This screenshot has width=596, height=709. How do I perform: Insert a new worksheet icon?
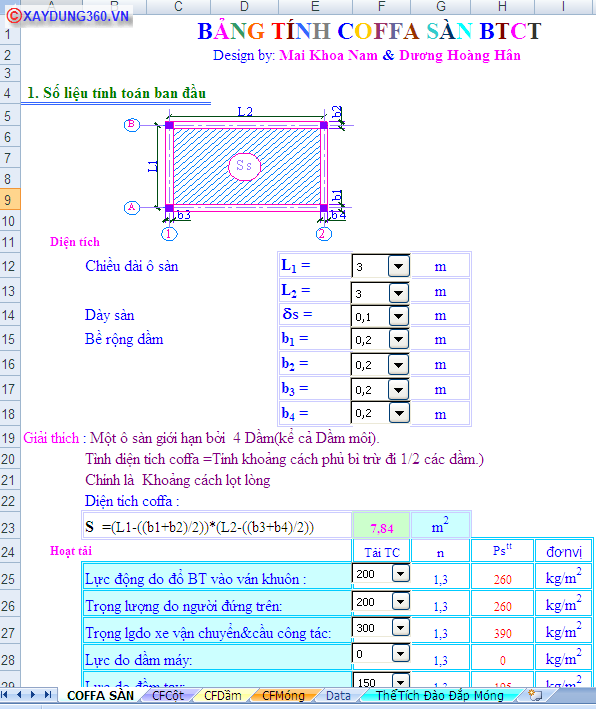tap(535, 695)
